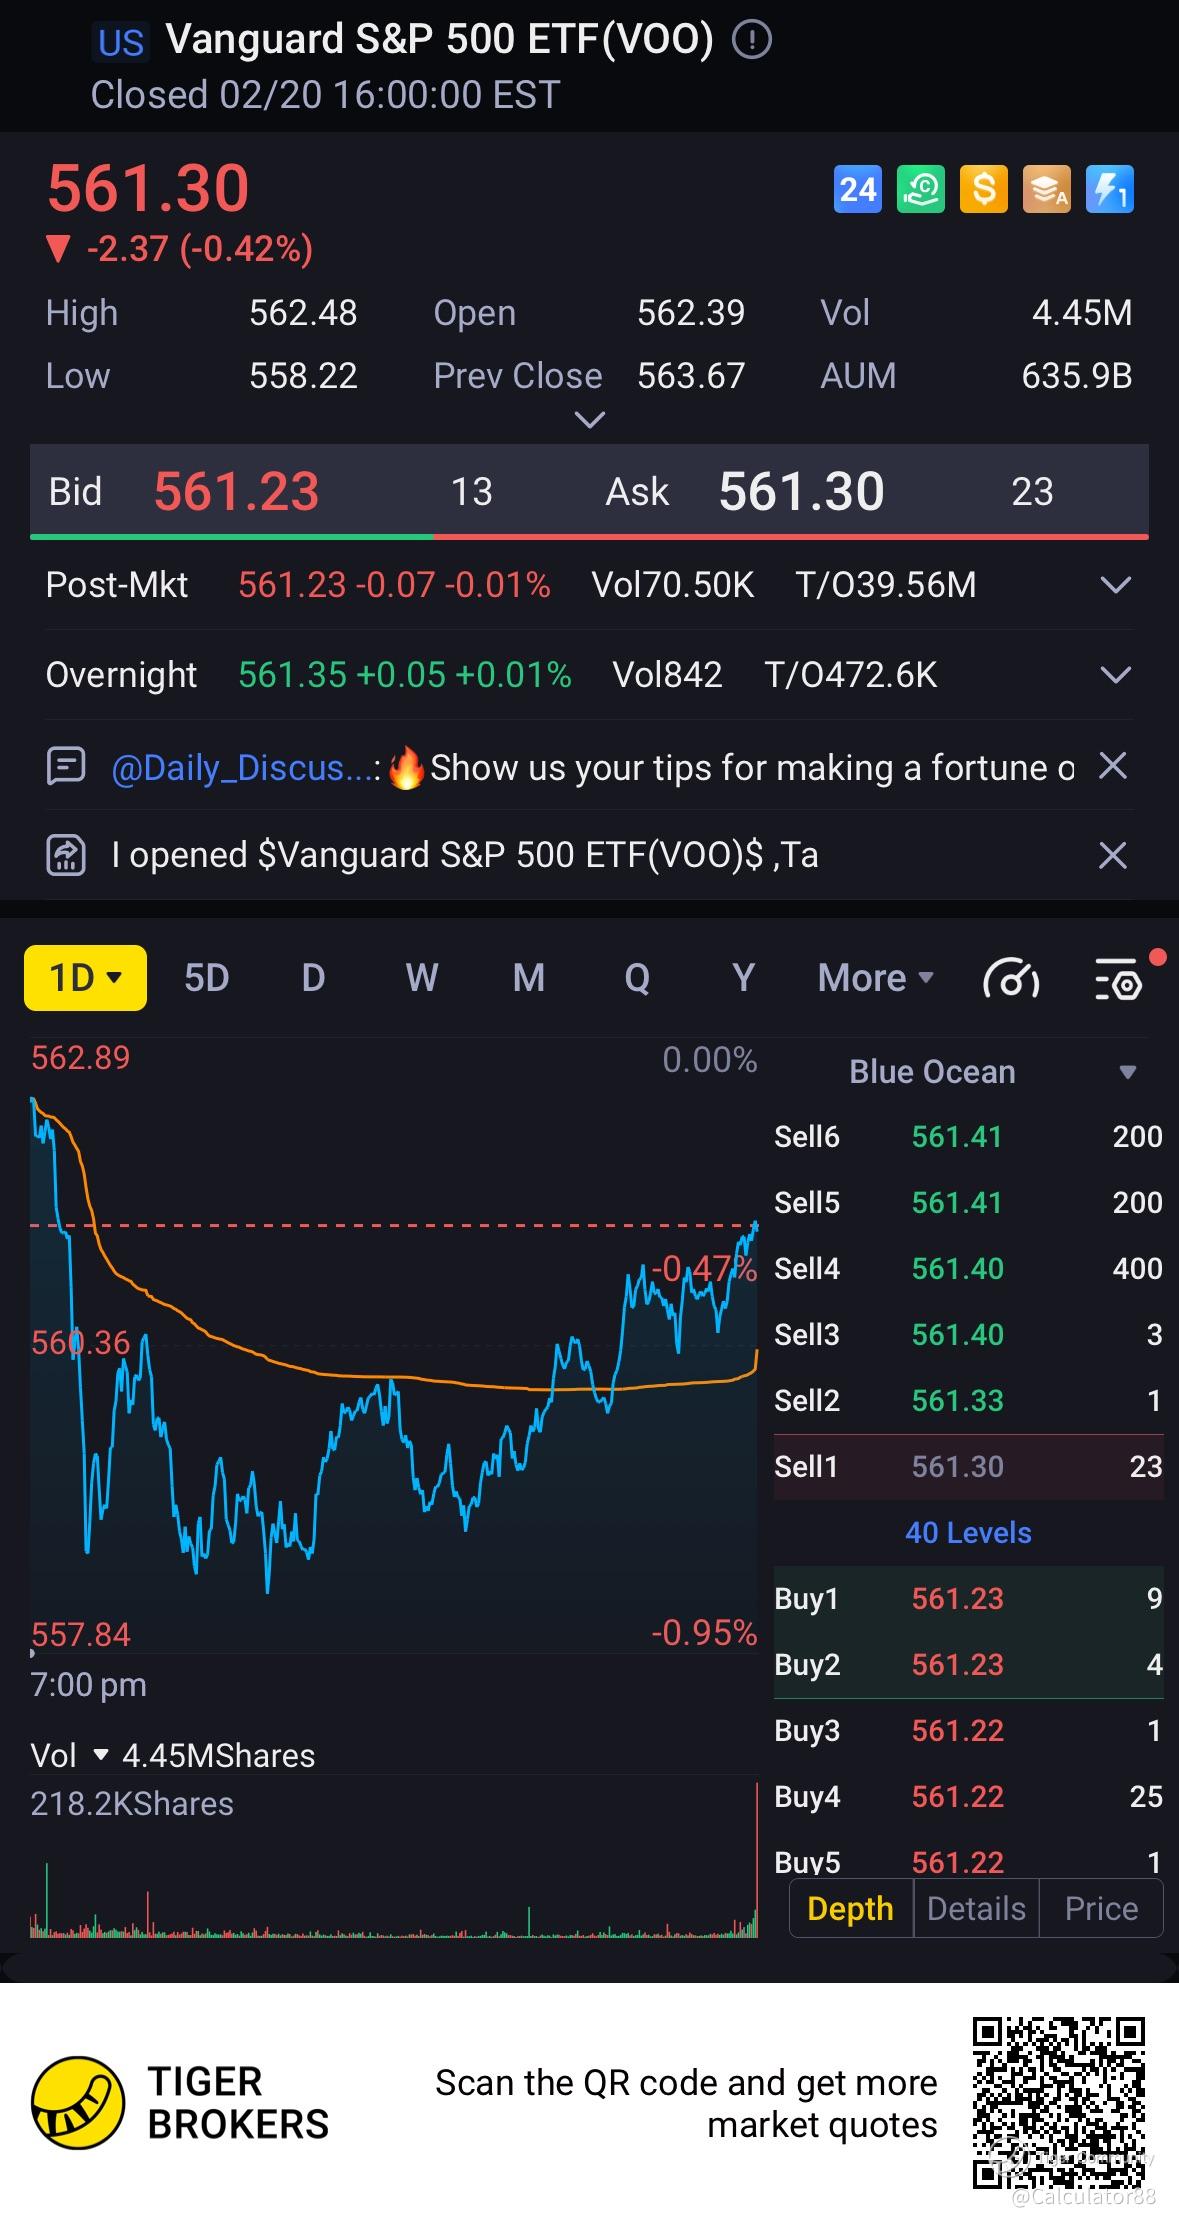
Task: Tap the Prev Close value 563.67
Action: (x=691, y=376)
